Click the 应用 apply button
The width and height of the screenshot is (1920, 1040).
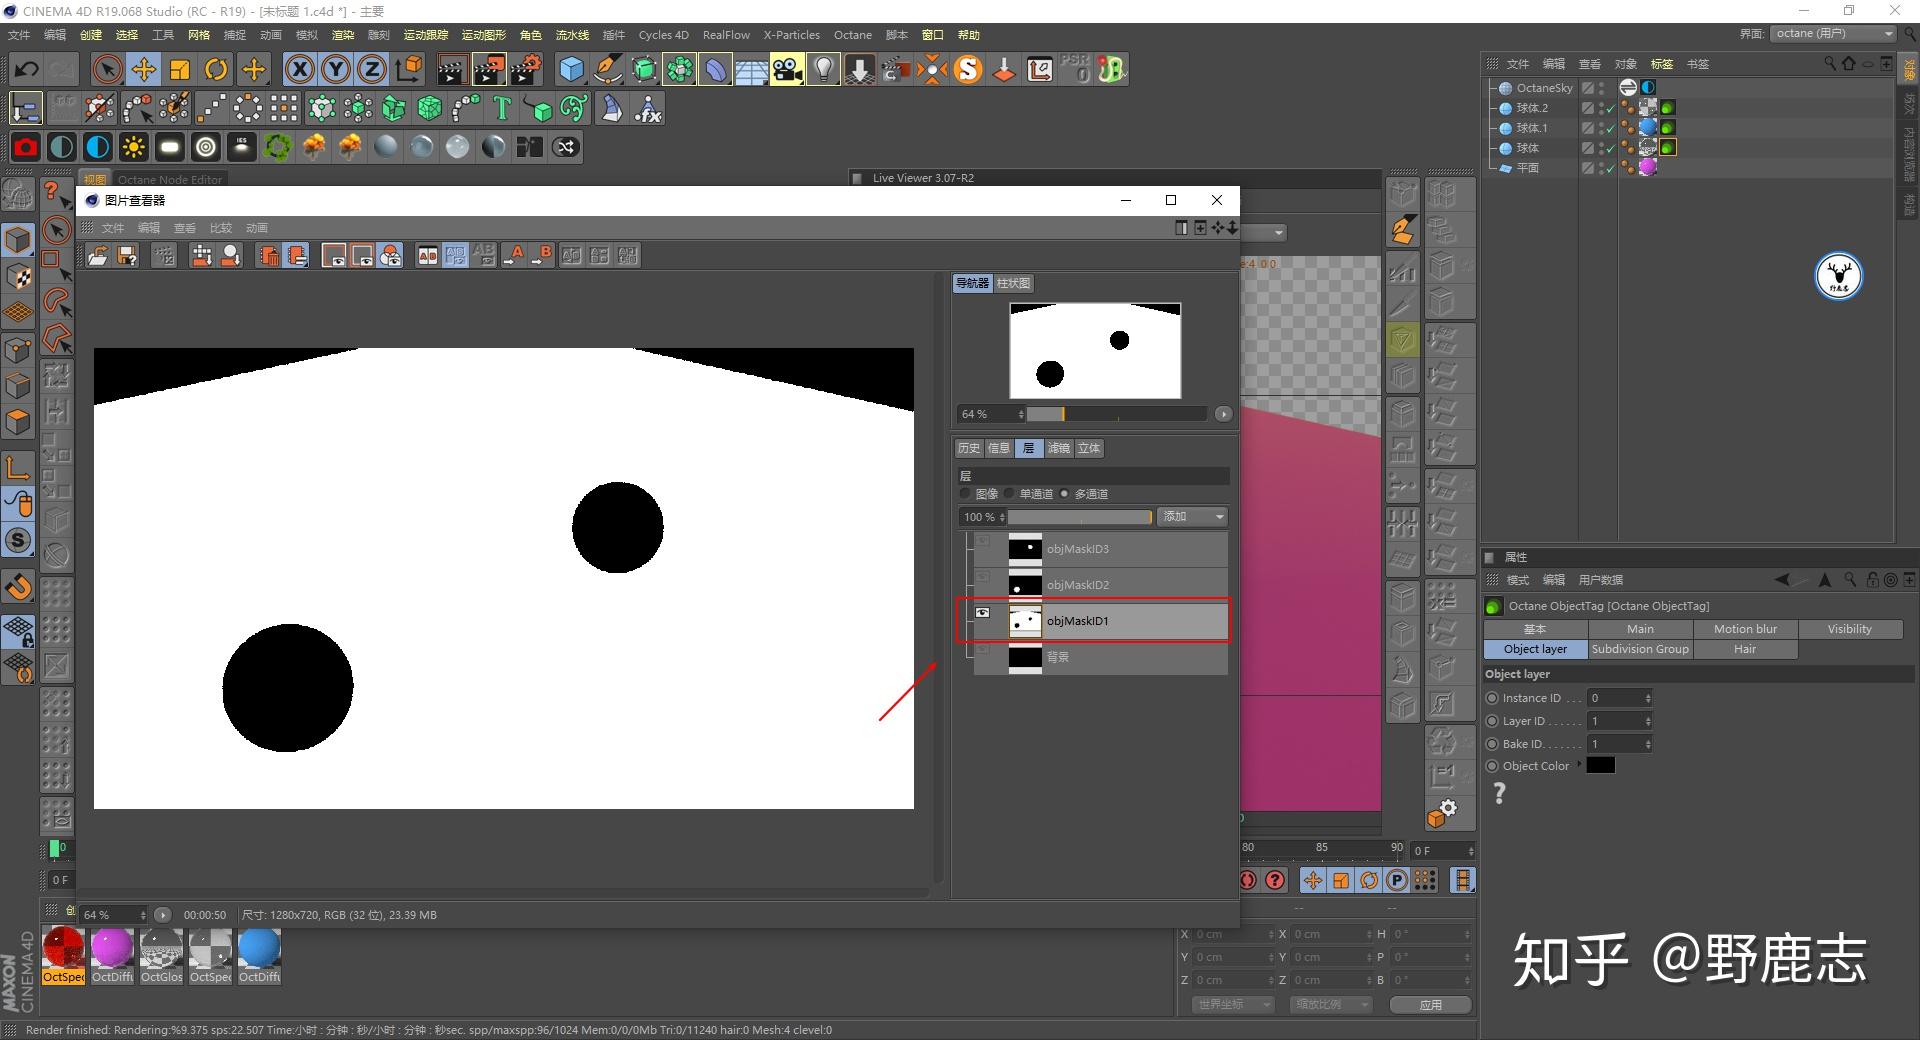tap(1430, 1004)
